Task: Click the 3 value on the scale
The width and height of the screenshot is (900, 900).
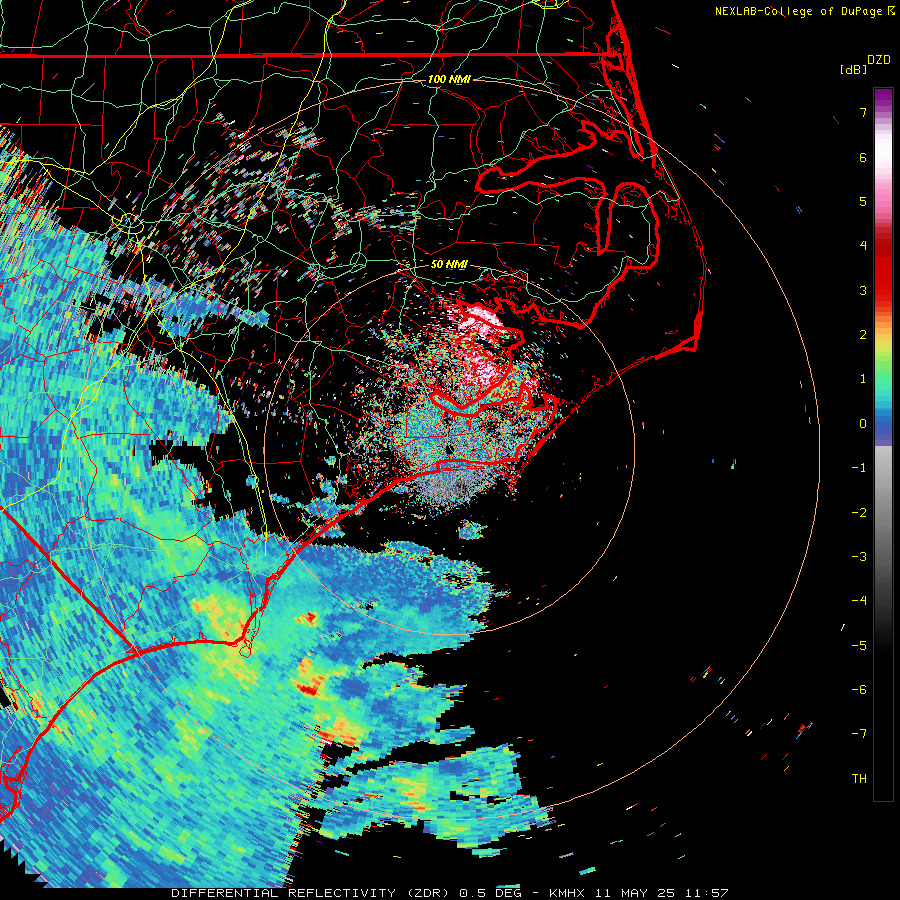Action: pos(863,290)
